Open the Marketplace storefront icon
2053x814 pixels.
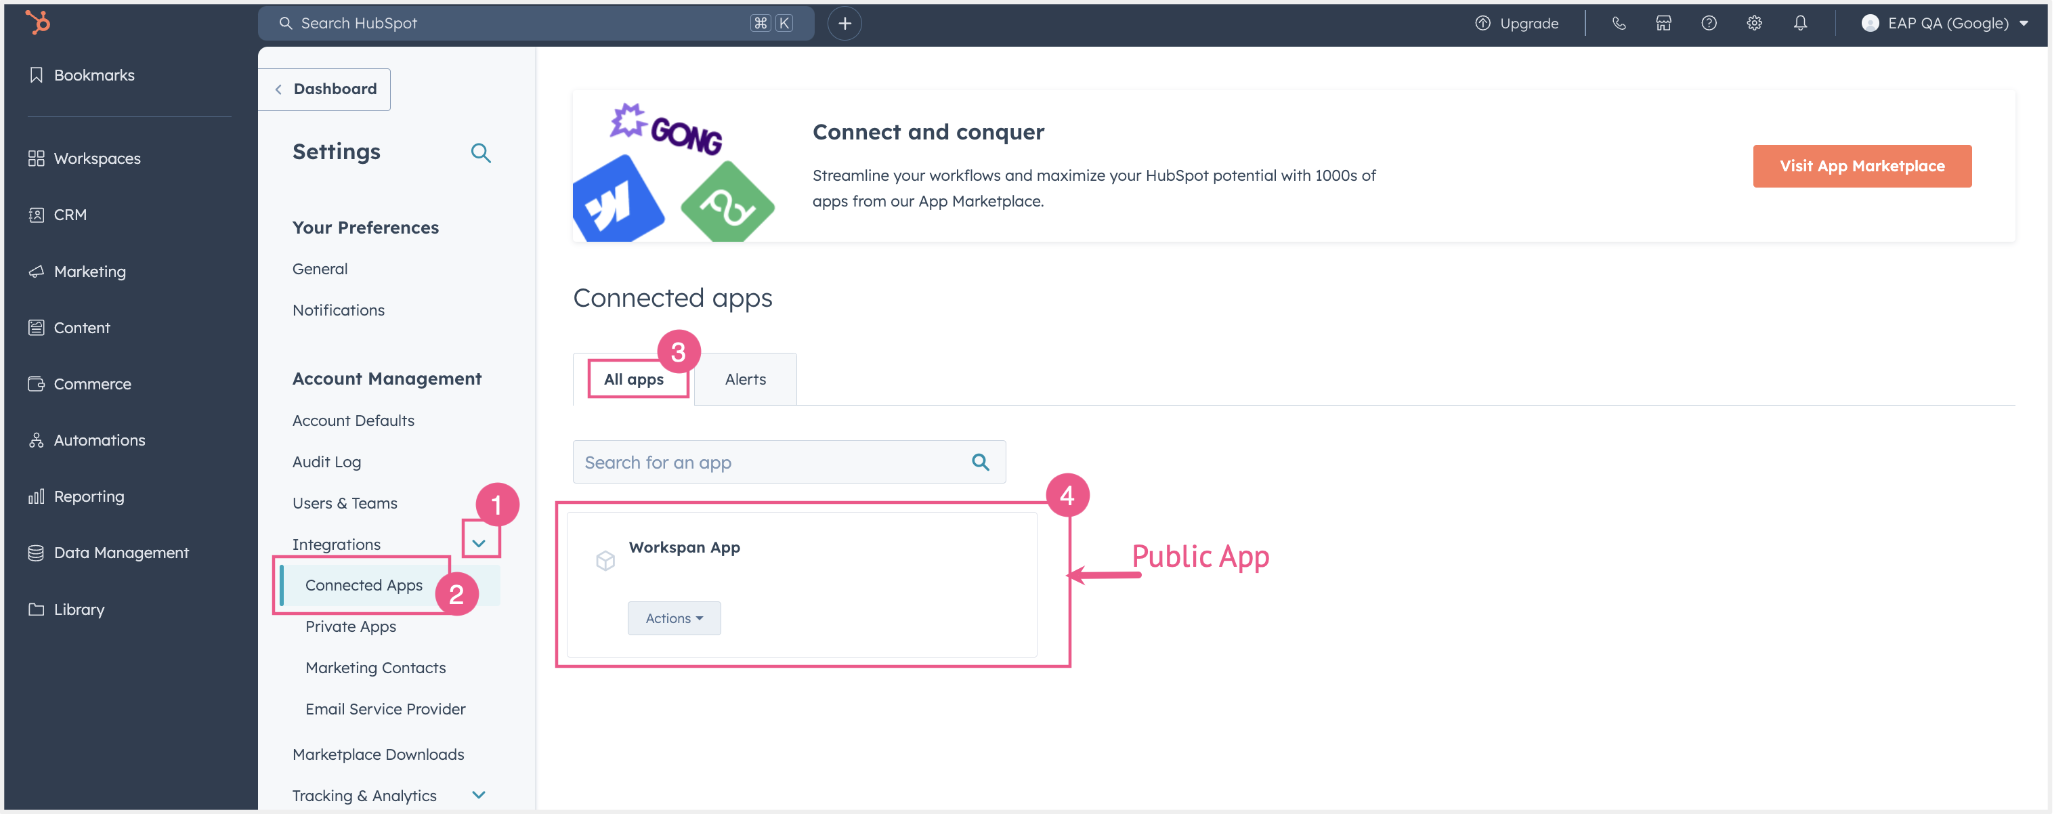tap(1664, 22)
